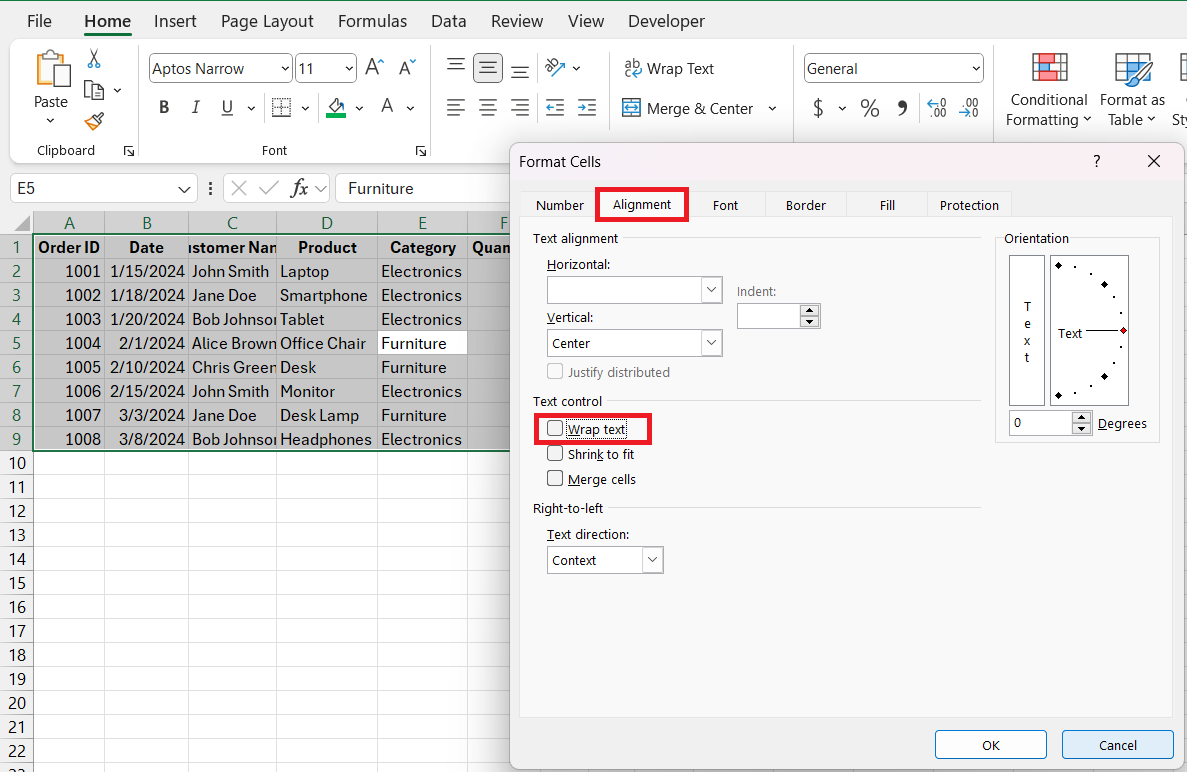Click Merge & Center button
The image size is (1187, 772).
[687, 108]
